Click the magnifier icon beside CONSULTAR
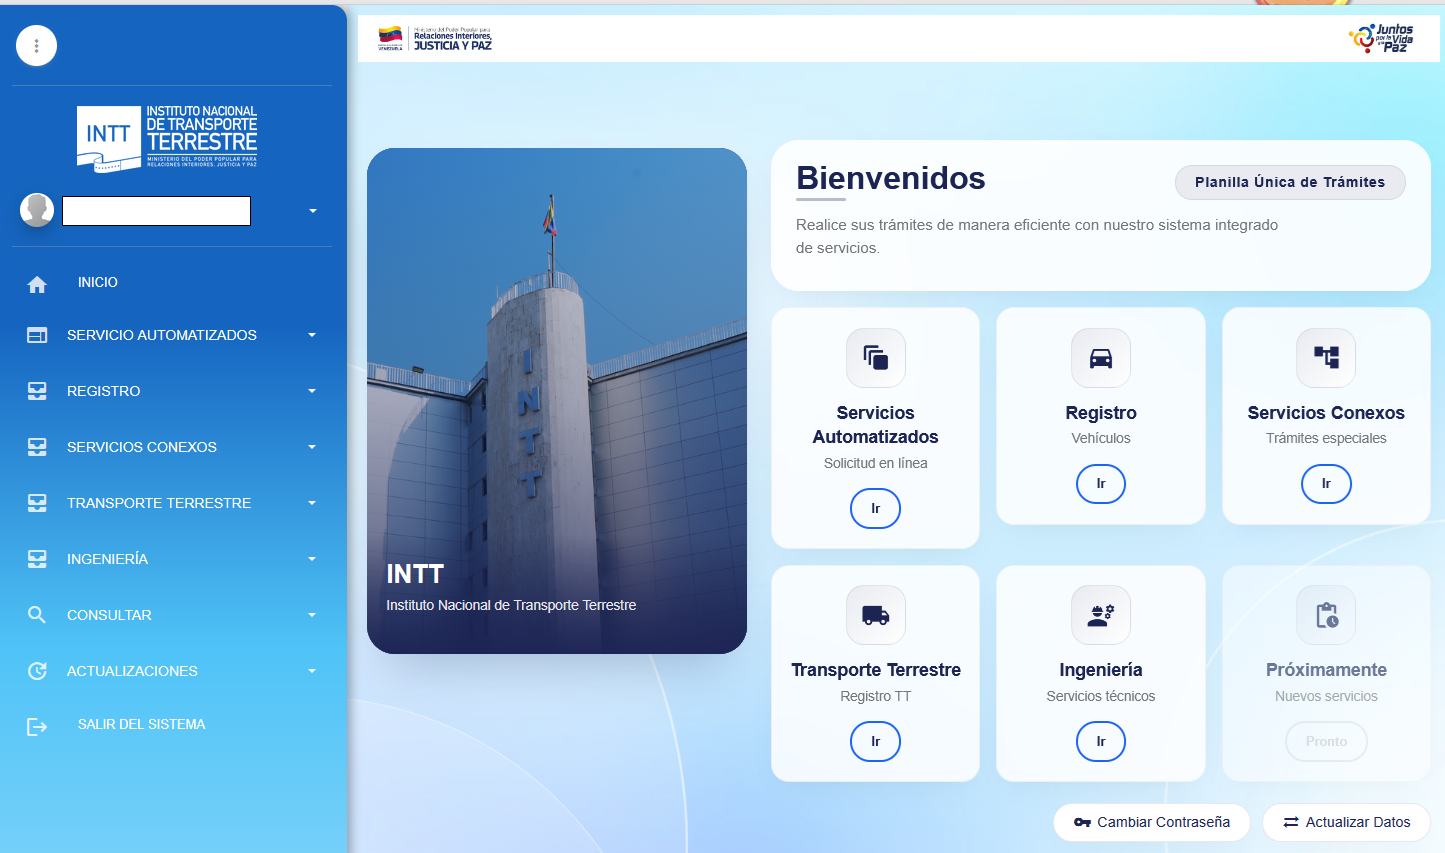This screenshot has height=853, width=1445. point(37,615)
